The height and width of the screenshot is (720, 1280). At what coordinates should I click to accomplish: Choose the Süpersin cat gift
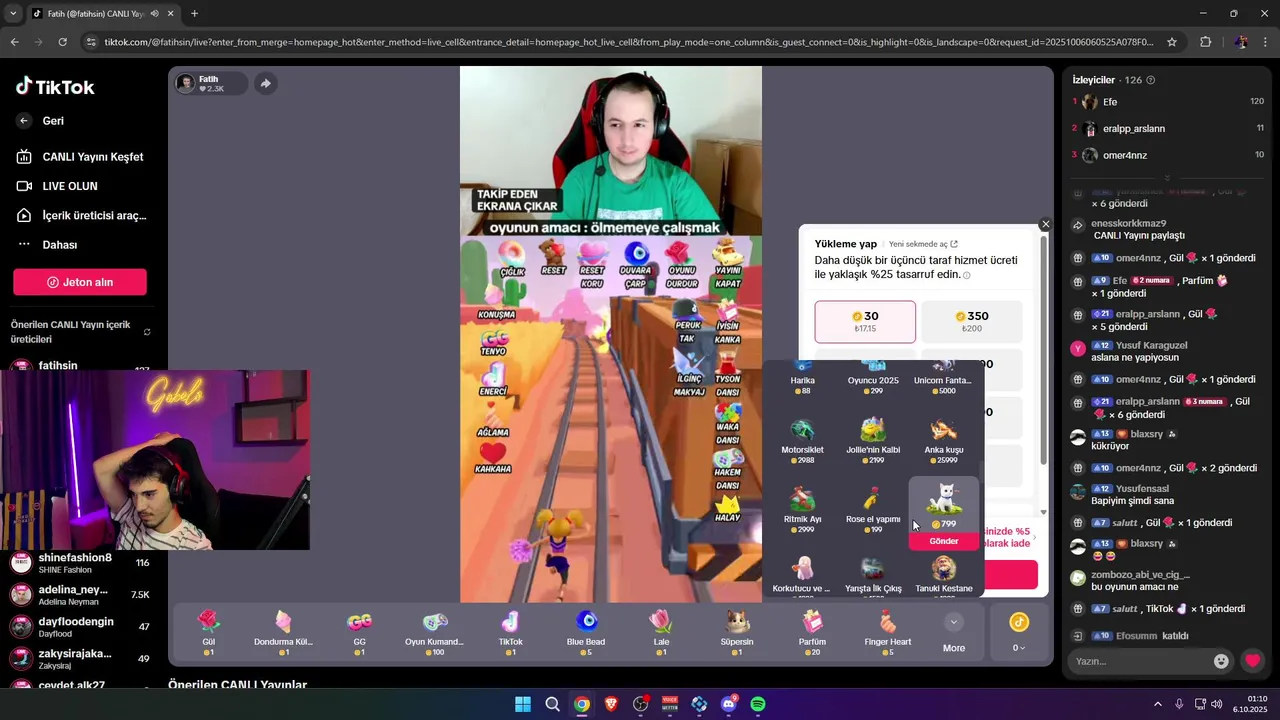(x=737, y=633)
